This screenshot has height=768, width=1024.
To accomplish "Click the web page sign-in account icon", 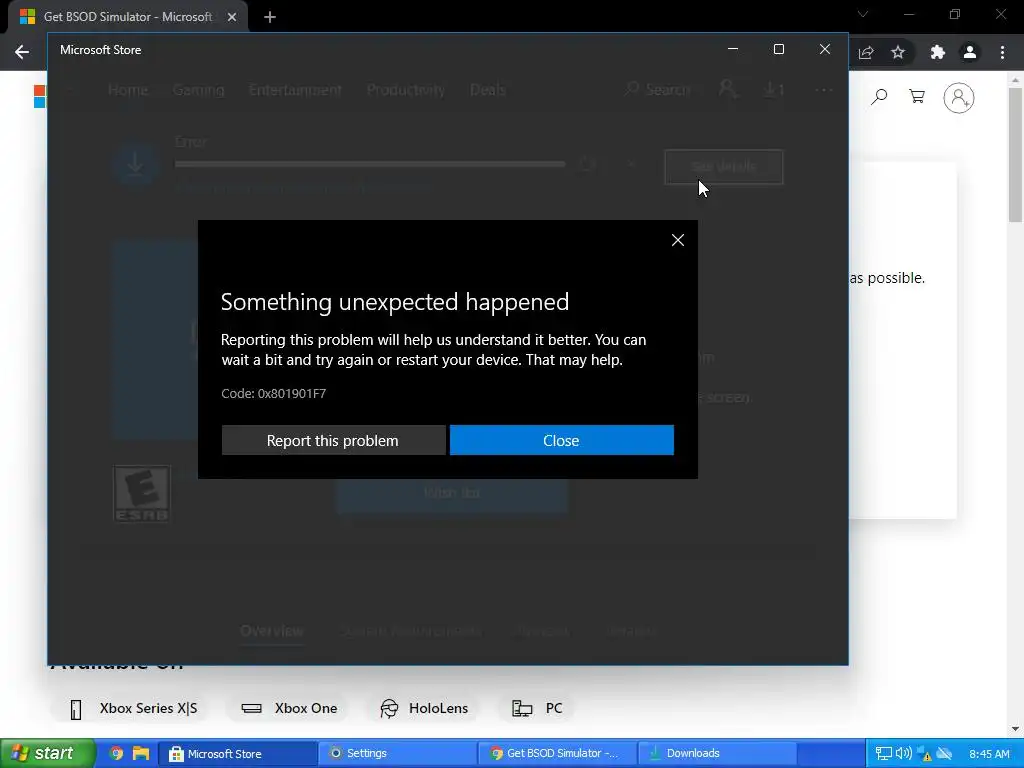I will 959,98.
